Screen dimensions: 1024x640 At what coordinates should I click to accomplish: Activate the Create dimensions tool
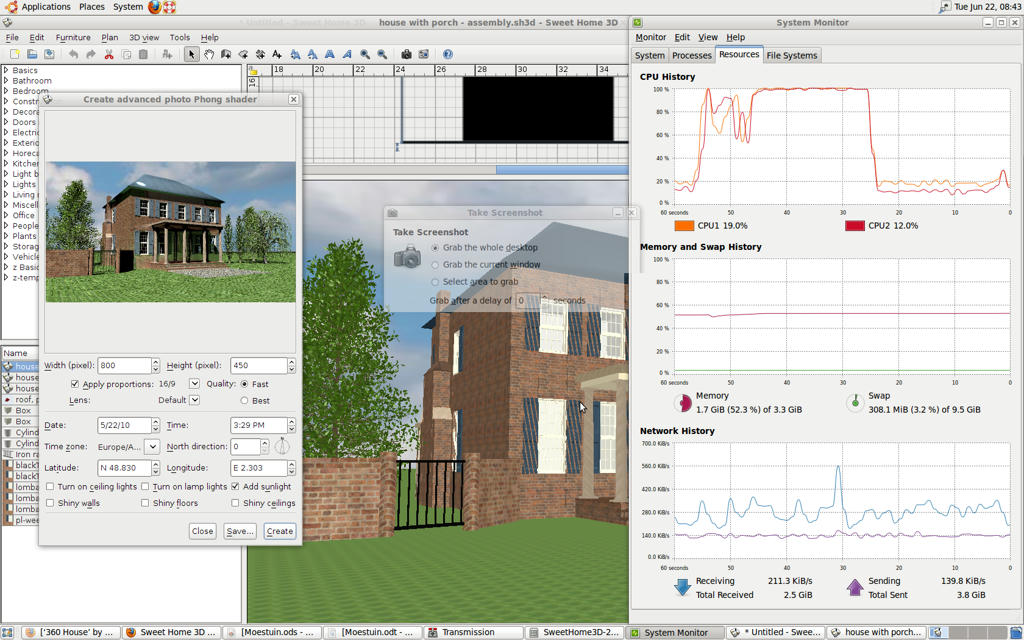click(260, 54)
